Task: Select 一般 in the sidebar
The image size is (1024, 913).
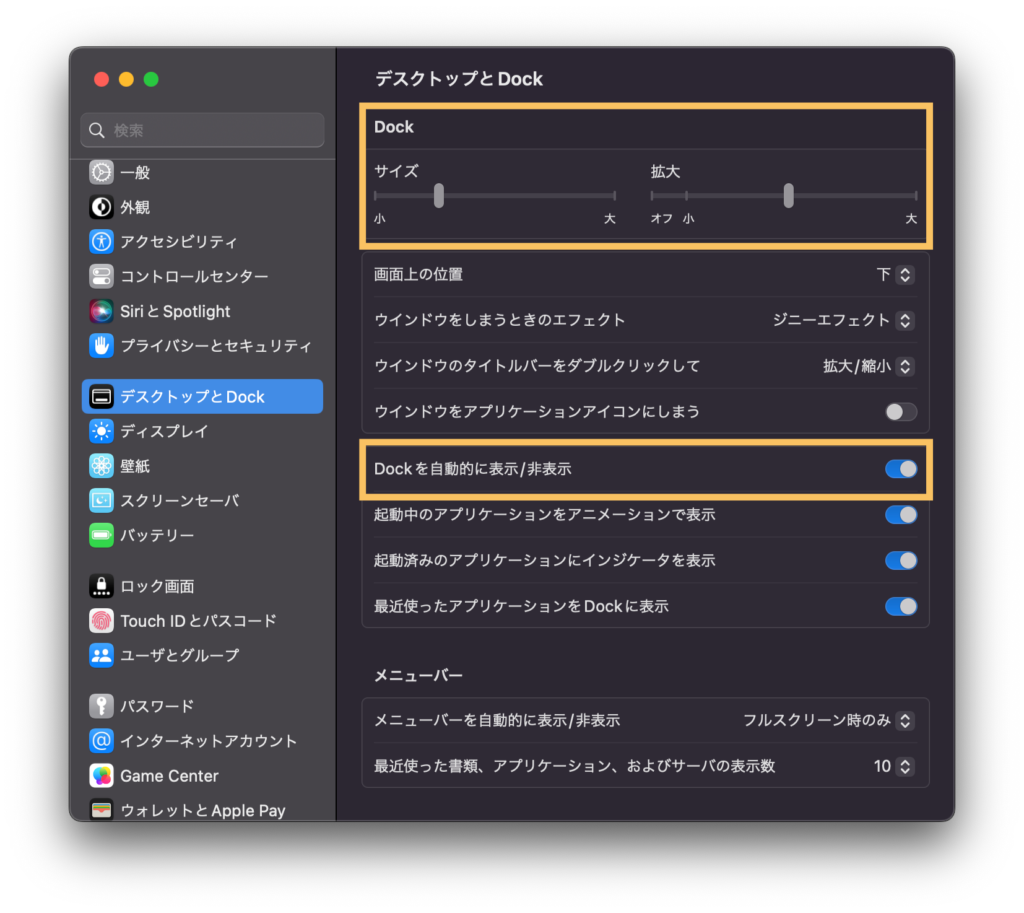Action: pyautogui.click(x=202, y=172)
